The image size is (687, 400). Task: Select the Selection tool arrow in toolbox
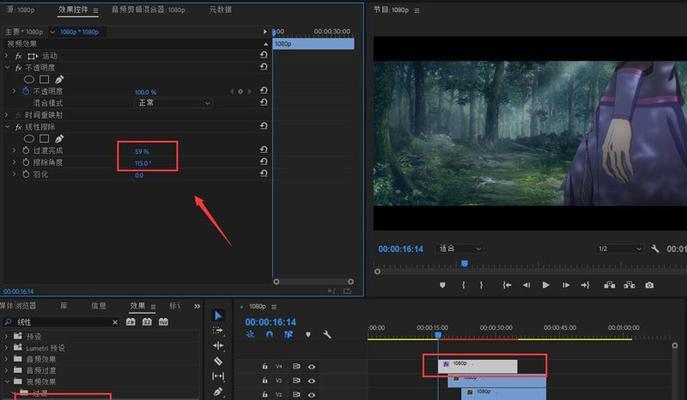218,315
